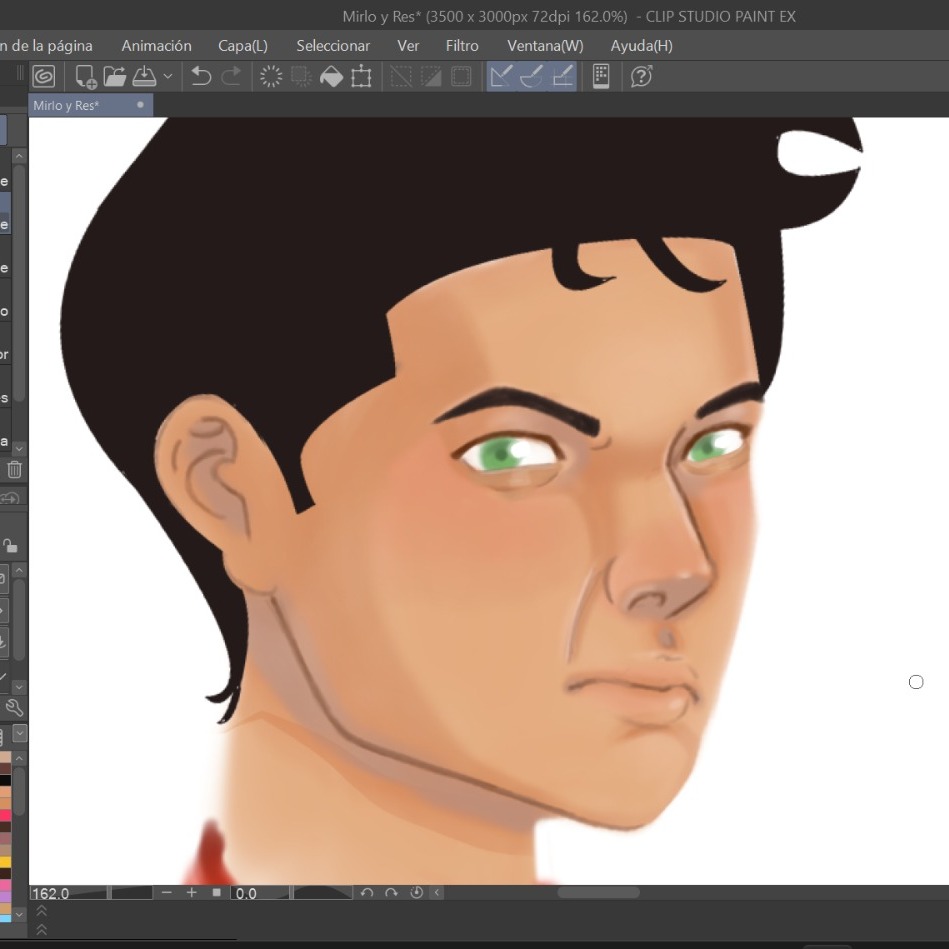Image resolution: width=949 pixels, height=949 pixels.
Task: Click the Open file folder icon
Action: [115, 76]
